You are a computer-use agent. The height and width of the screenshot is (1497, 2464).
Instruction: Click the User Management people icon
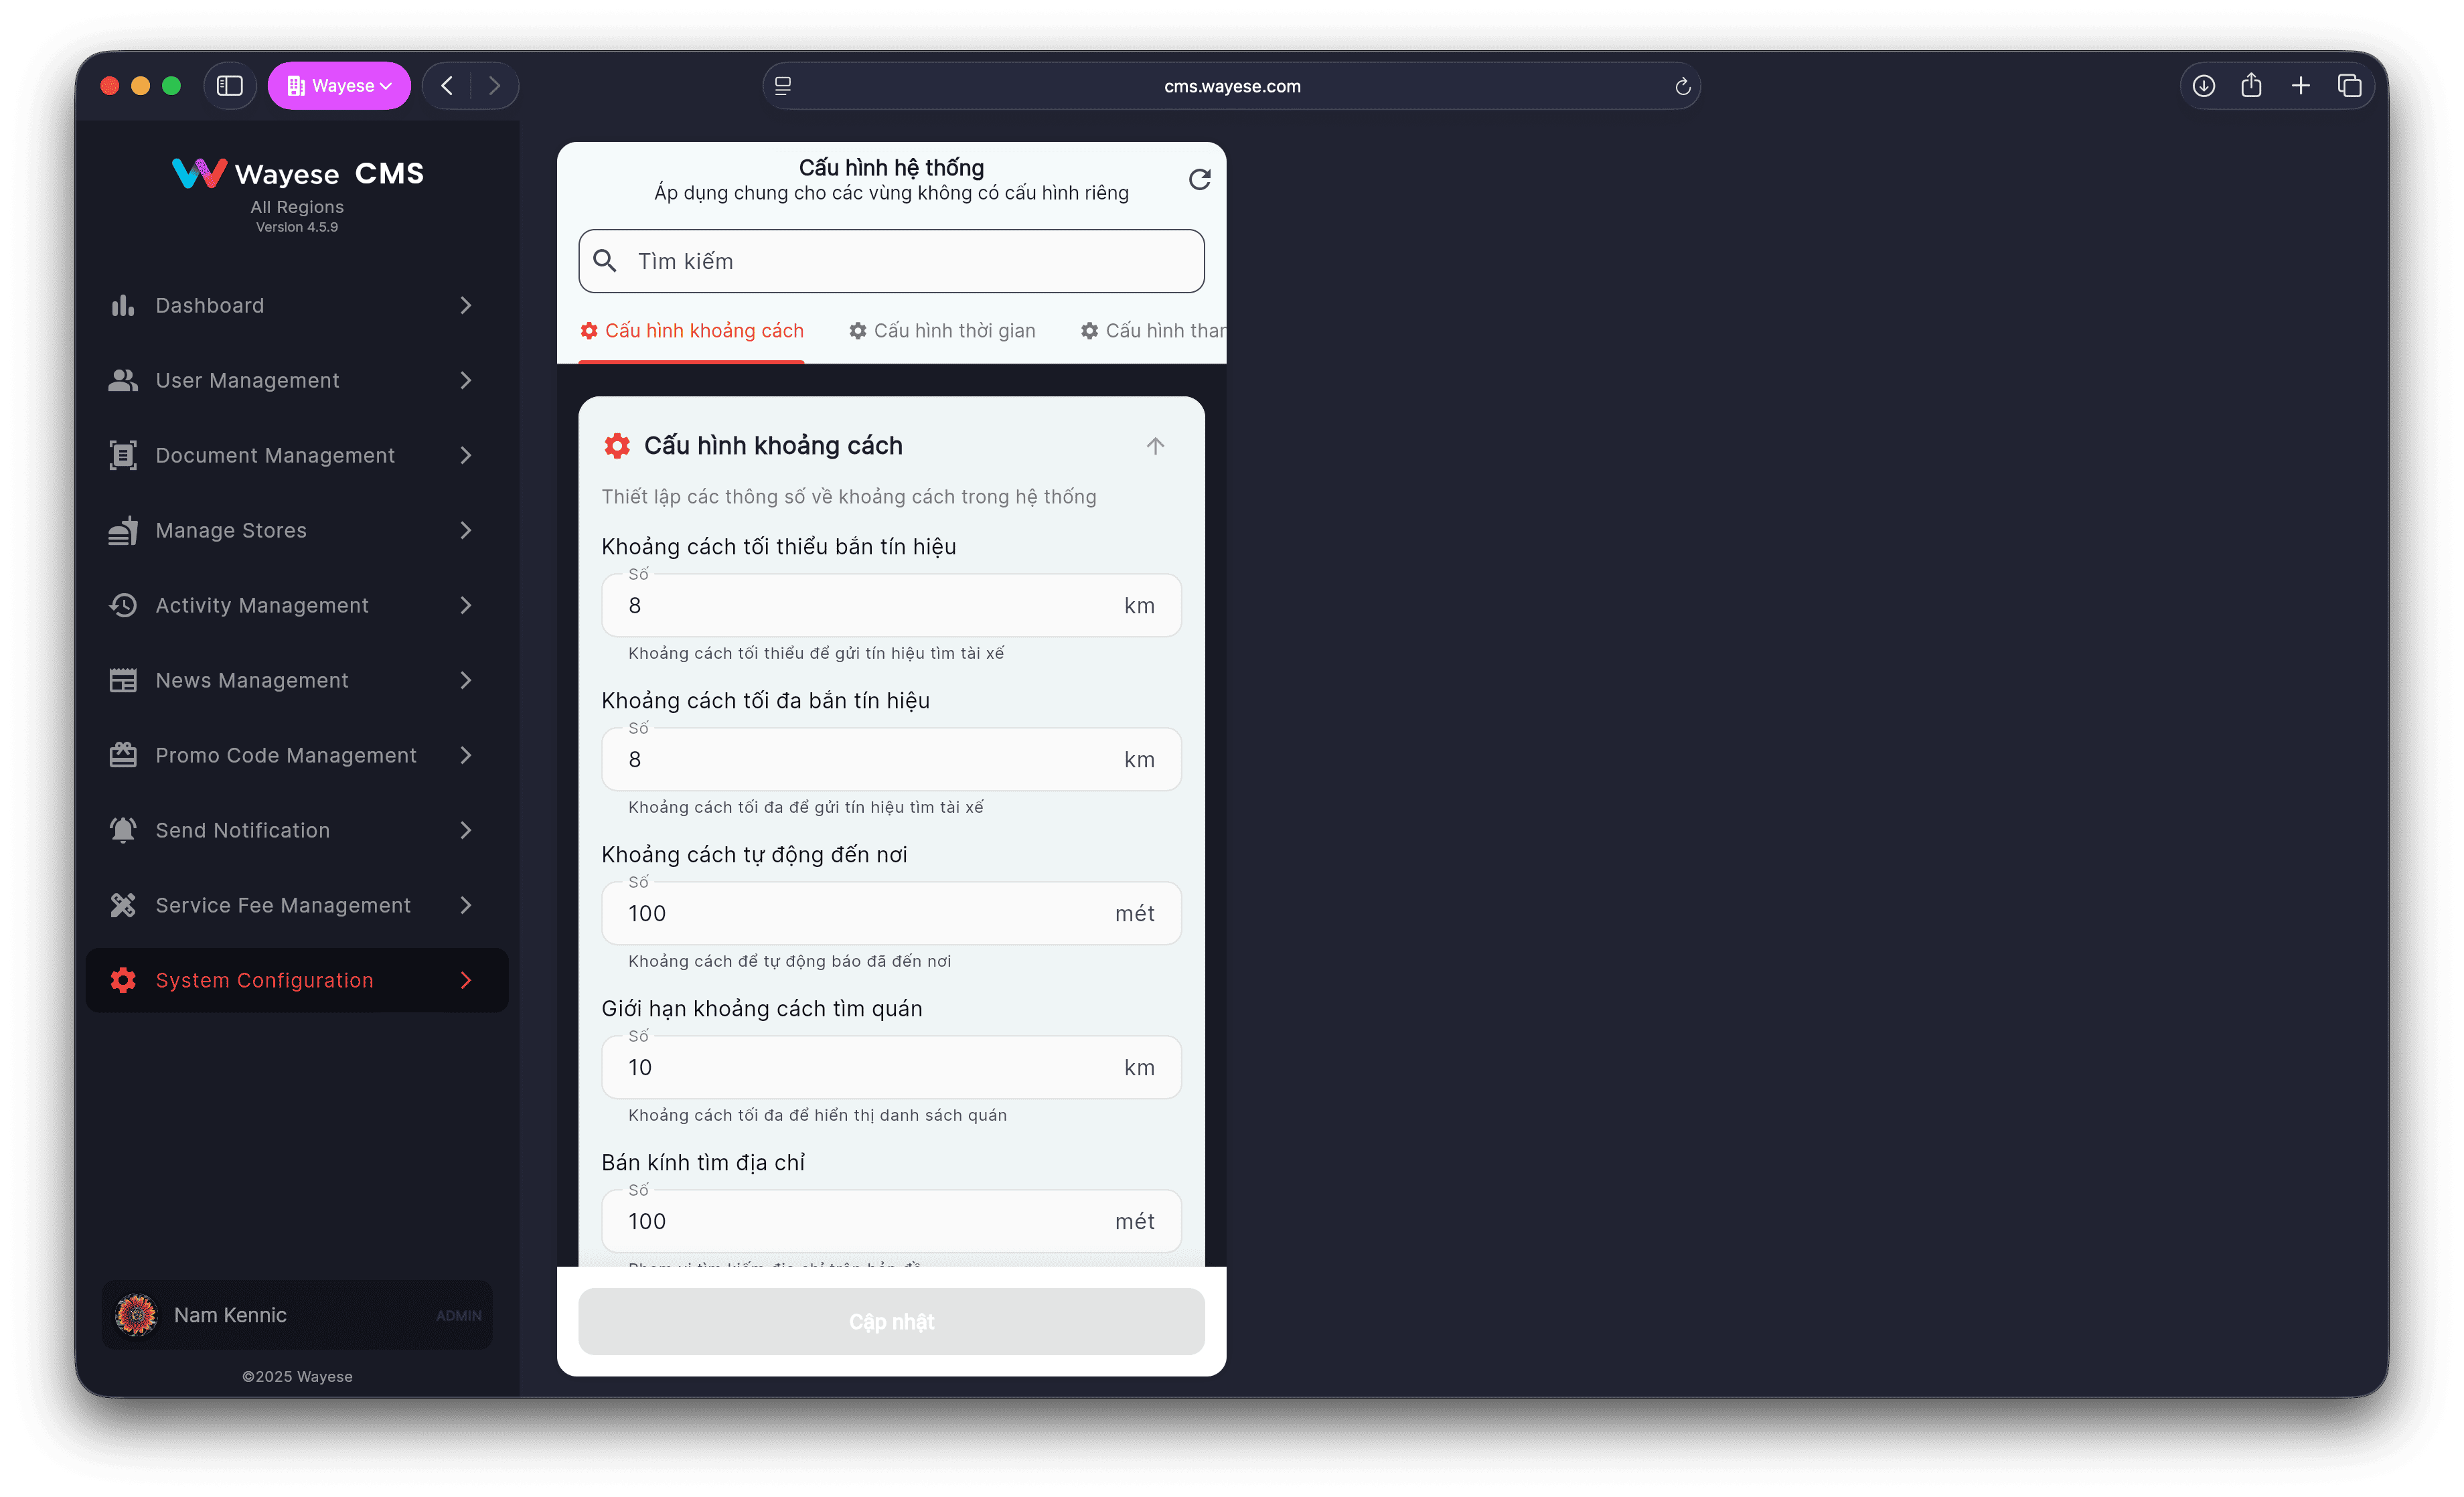pyautogui.click(x=123, y=380)
